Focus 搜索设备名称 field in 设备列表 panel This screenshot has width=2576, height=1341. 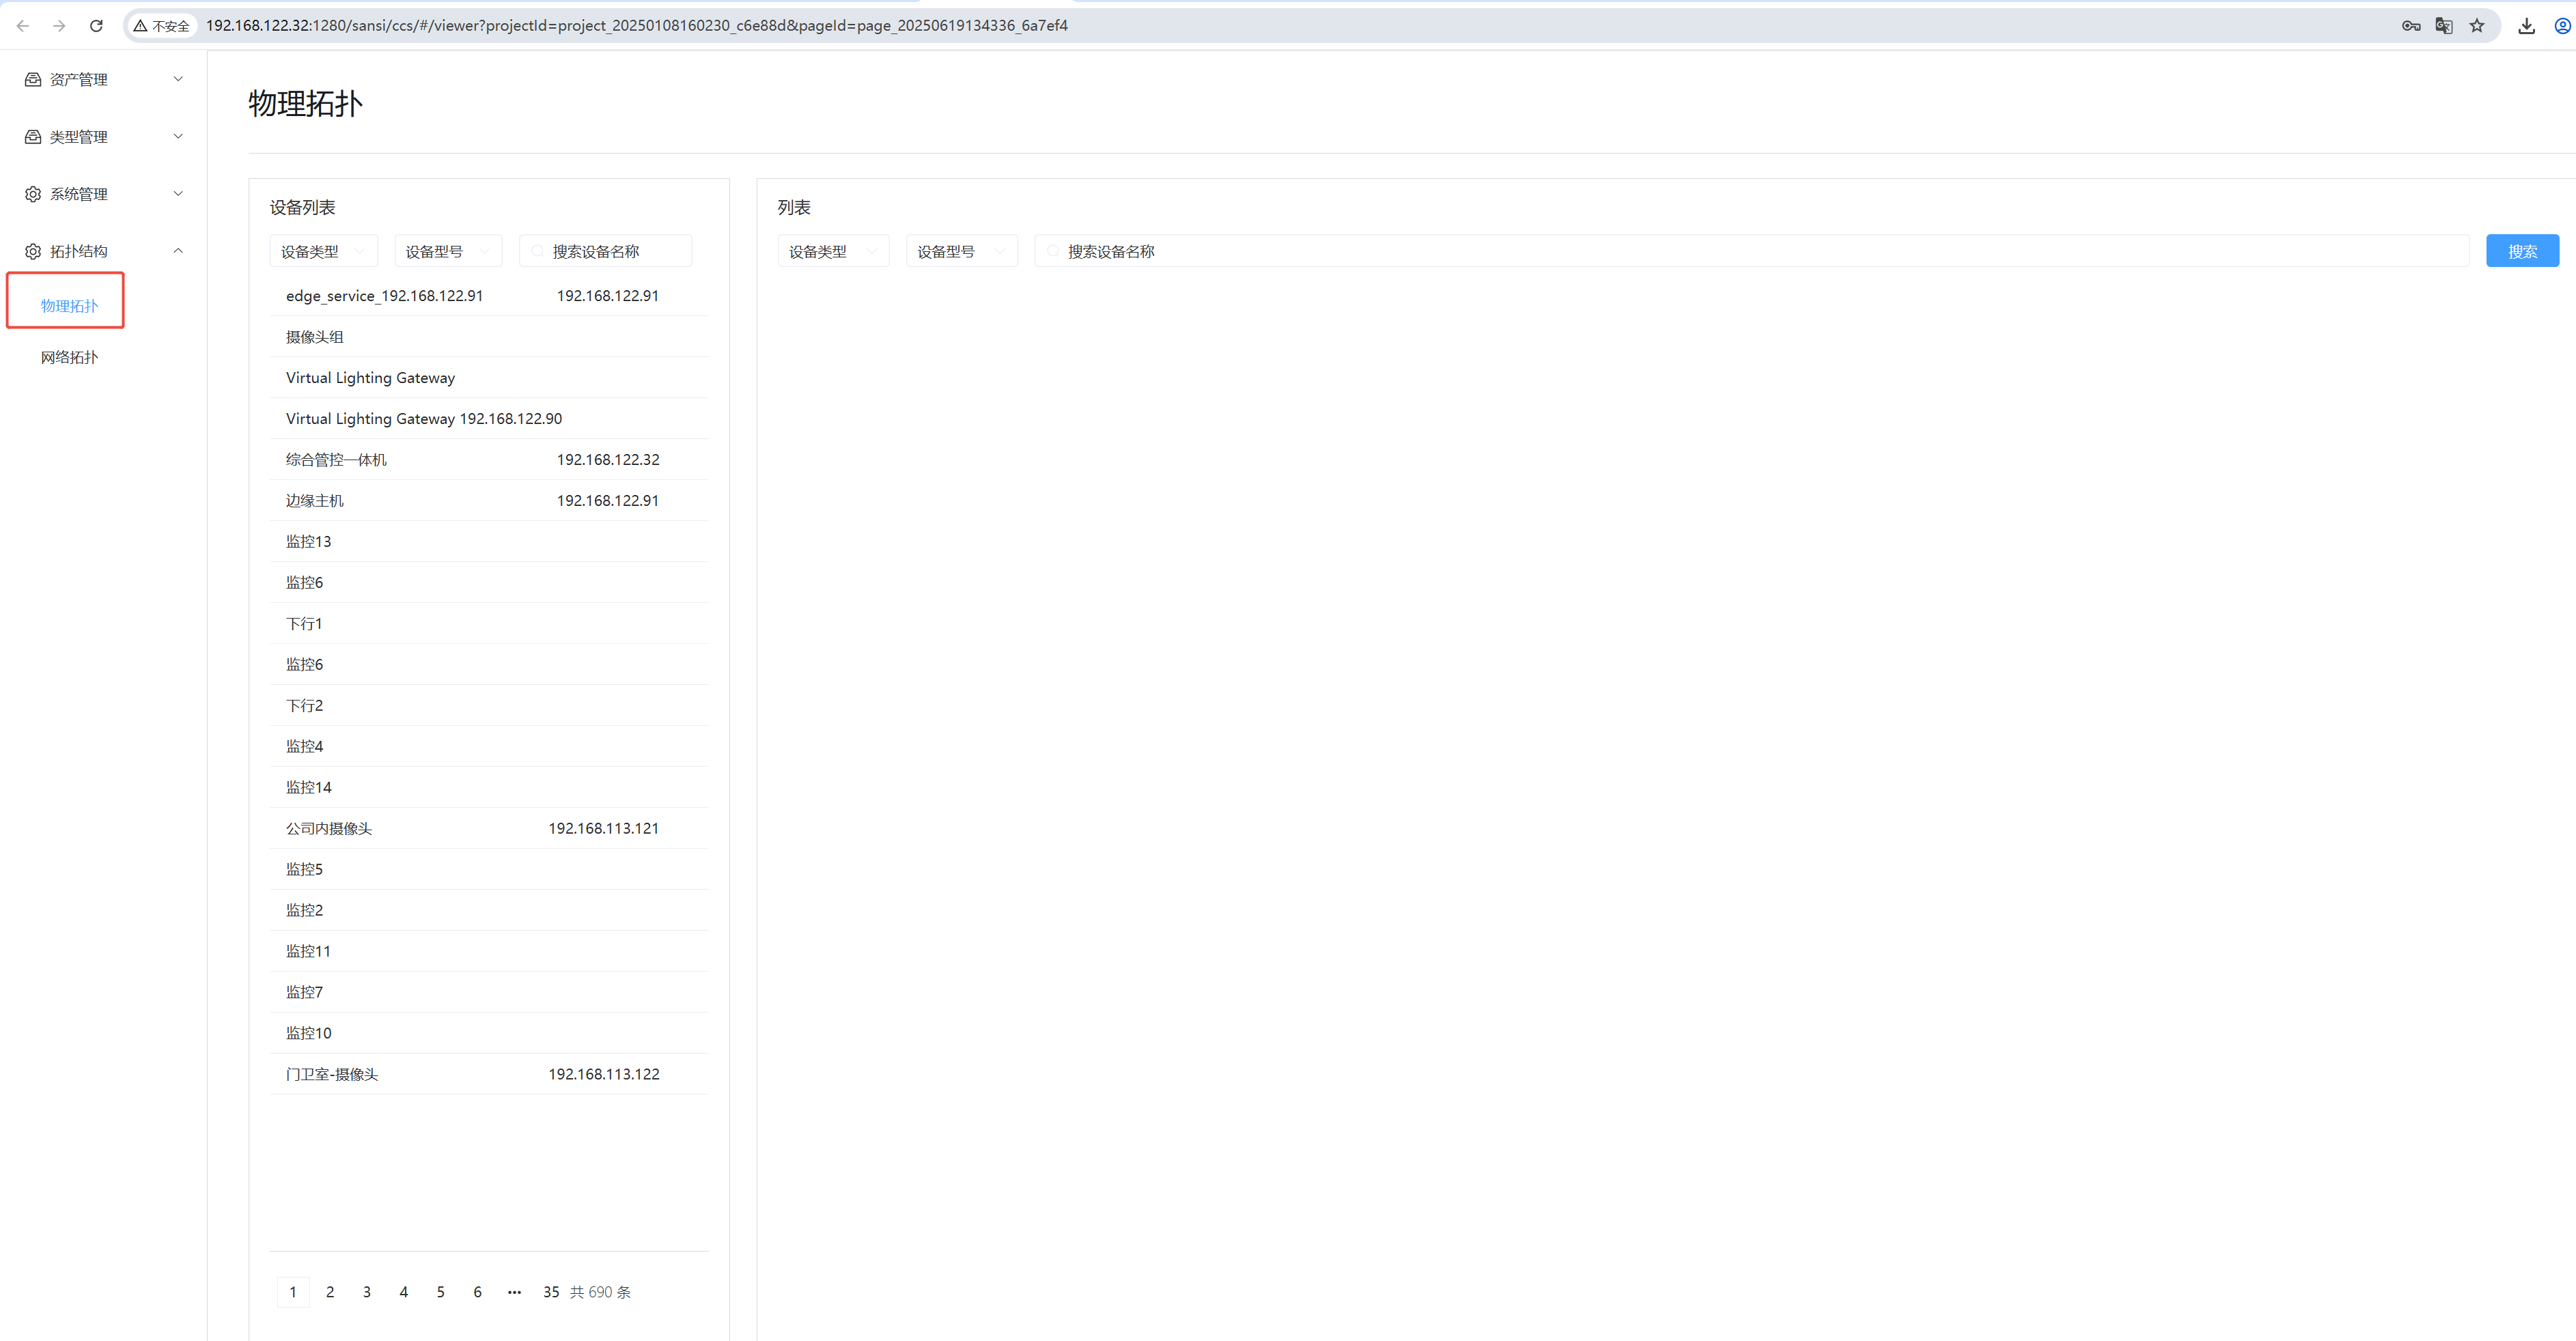[606, 251]
